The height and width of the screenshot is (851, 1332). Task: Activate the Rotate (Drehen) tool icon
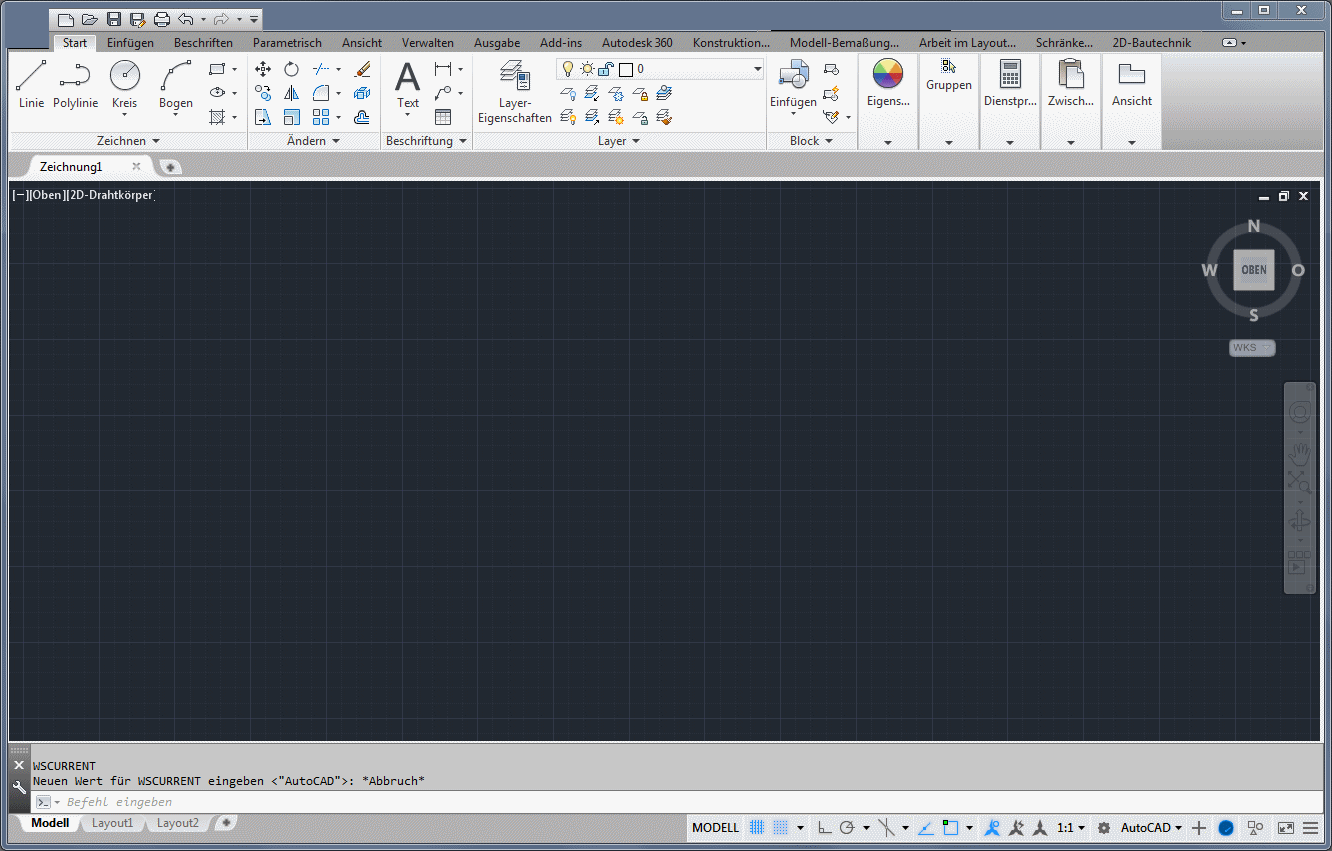291,69
